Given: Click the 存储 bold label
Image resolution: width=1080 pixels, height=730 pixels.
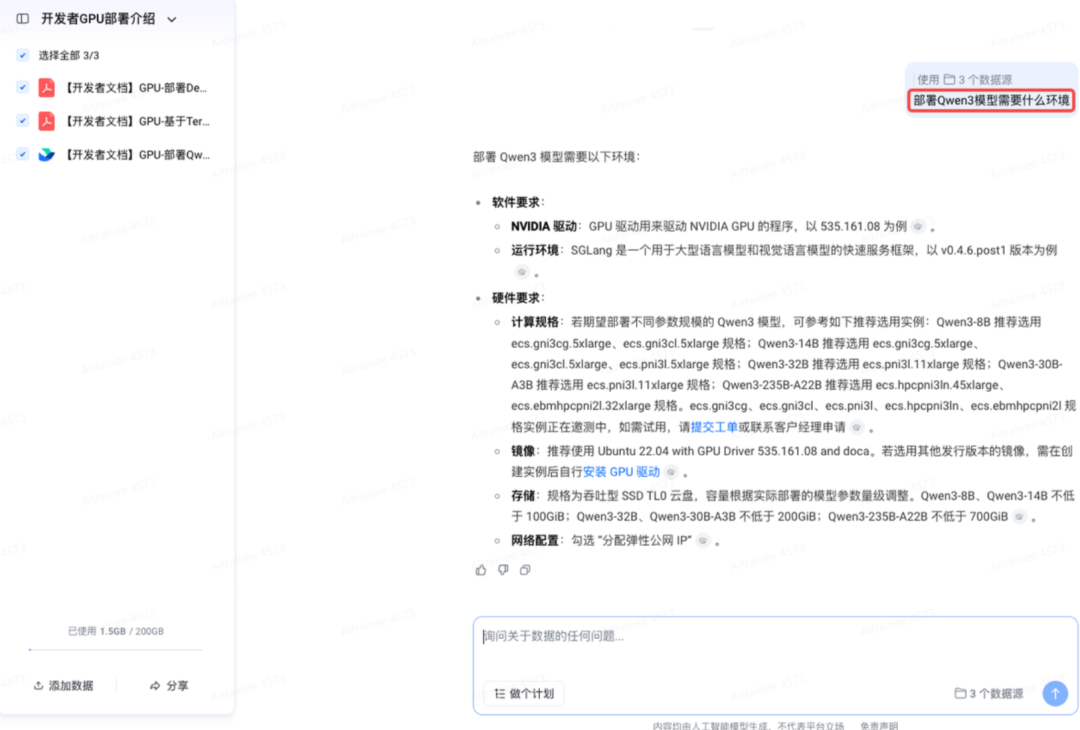Looking at the screenshot, I should 523,496.
